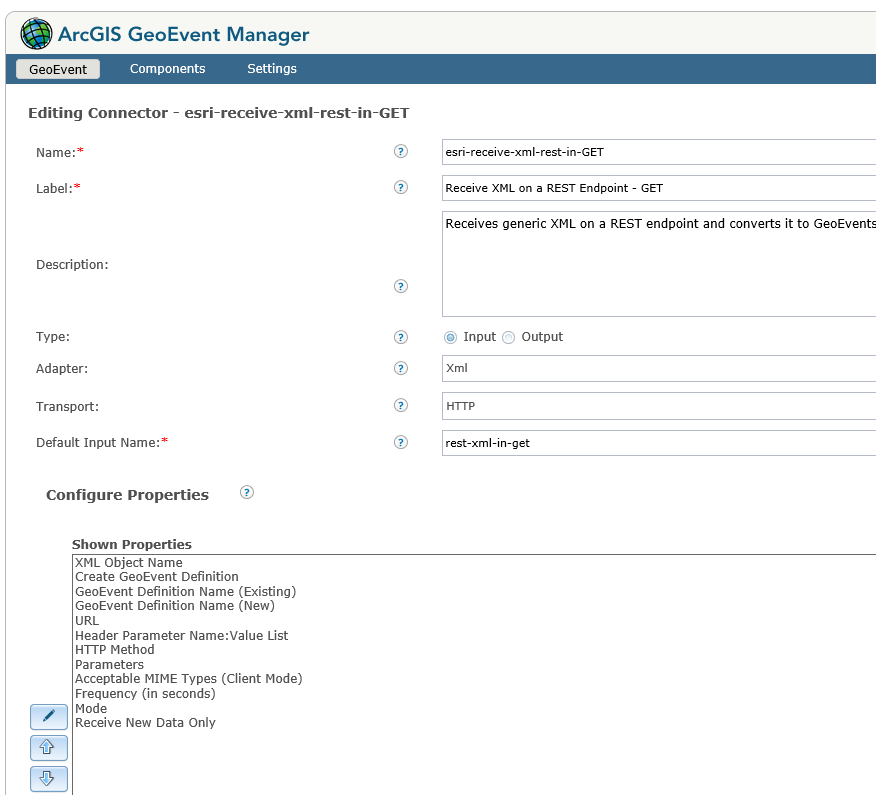Select the Input type radio button
Image resolution: width=876 pixels, height=795 pixels.
coord(450,337)
